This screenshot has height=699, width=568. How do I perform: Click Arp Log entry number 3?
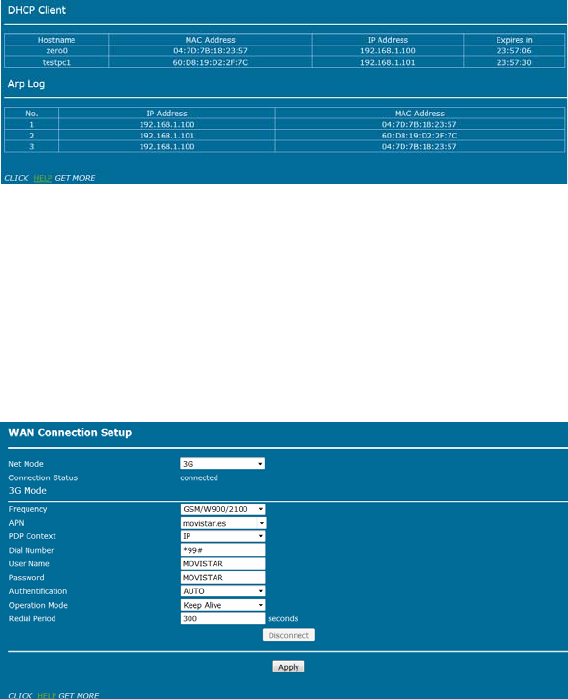click(284, 147)
